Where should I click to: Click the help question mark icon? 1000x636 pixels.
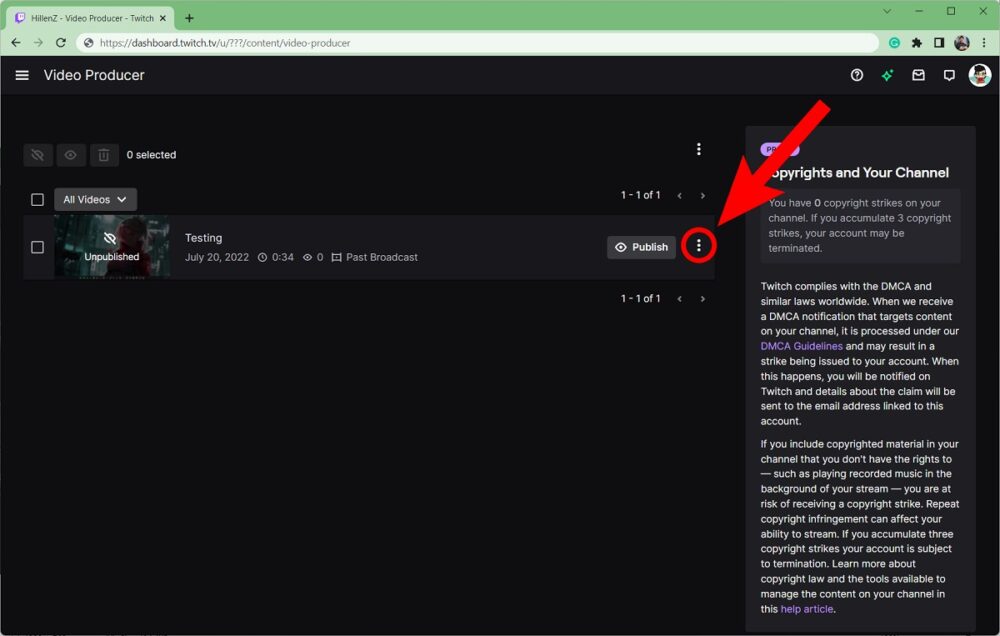coord(856,75)
